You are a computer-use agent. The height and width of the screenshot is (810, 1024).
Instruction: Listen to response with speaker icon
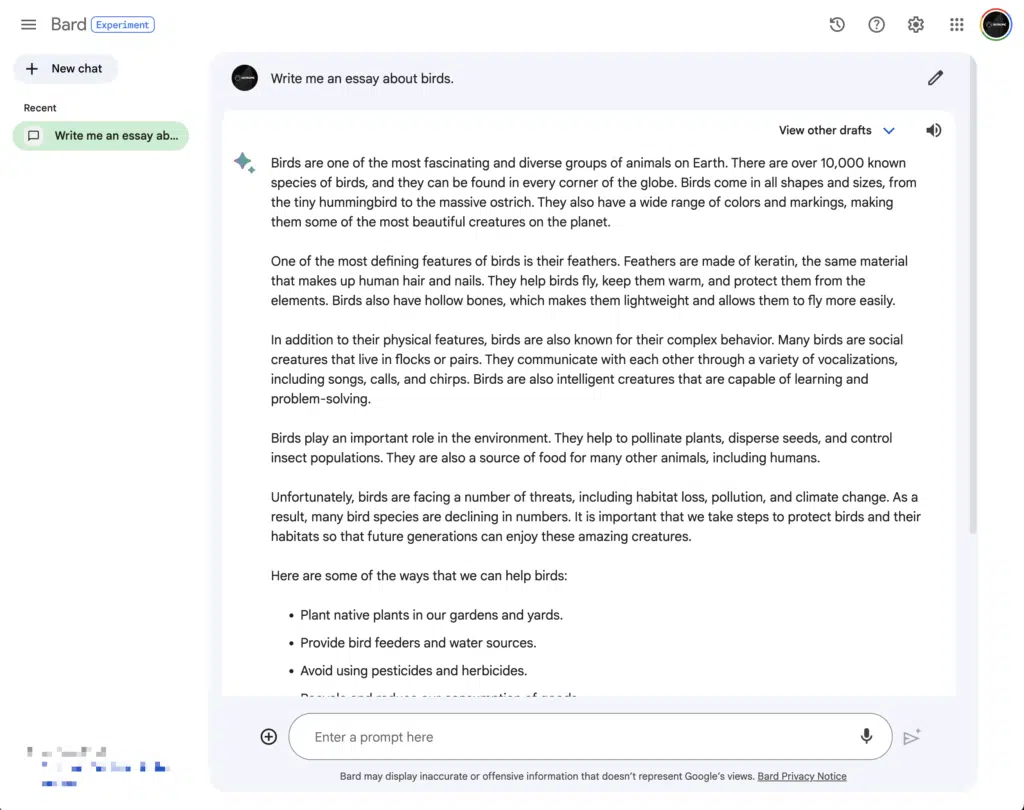click(933, 130)
